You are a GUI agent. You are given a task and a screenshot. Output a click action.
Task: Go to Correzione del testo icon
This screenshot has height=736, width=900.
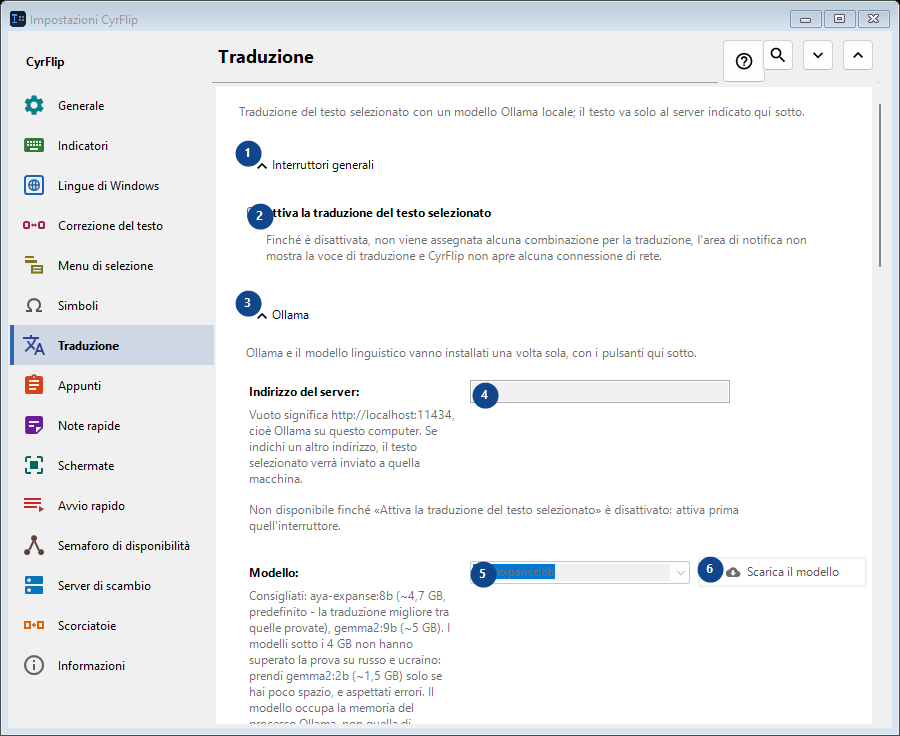pos(34,226)
